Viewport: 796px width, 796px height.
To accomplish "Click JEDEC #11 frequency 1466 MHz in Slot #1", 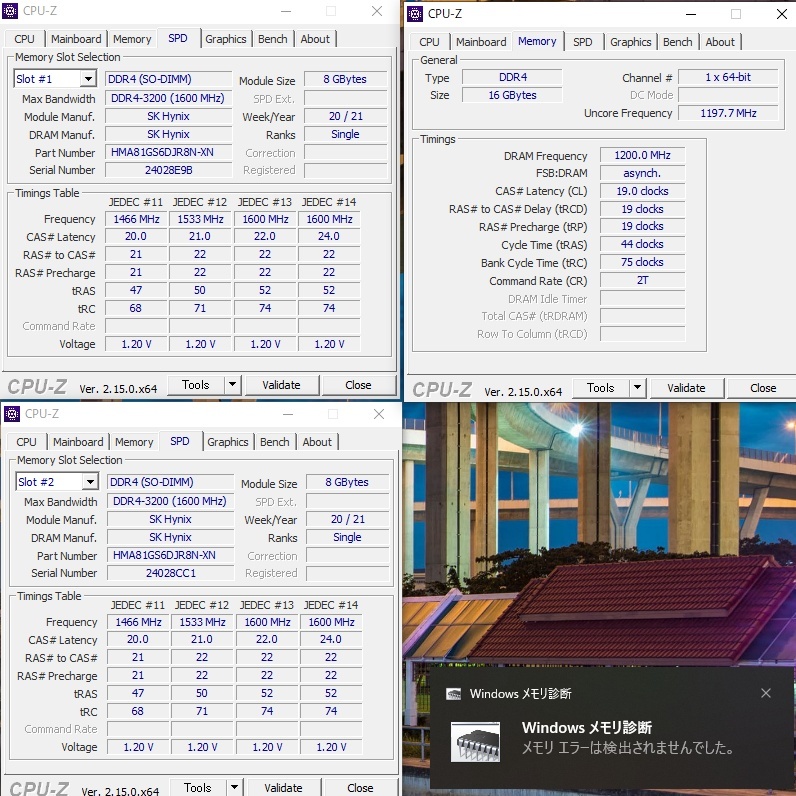I will (136, 219).
